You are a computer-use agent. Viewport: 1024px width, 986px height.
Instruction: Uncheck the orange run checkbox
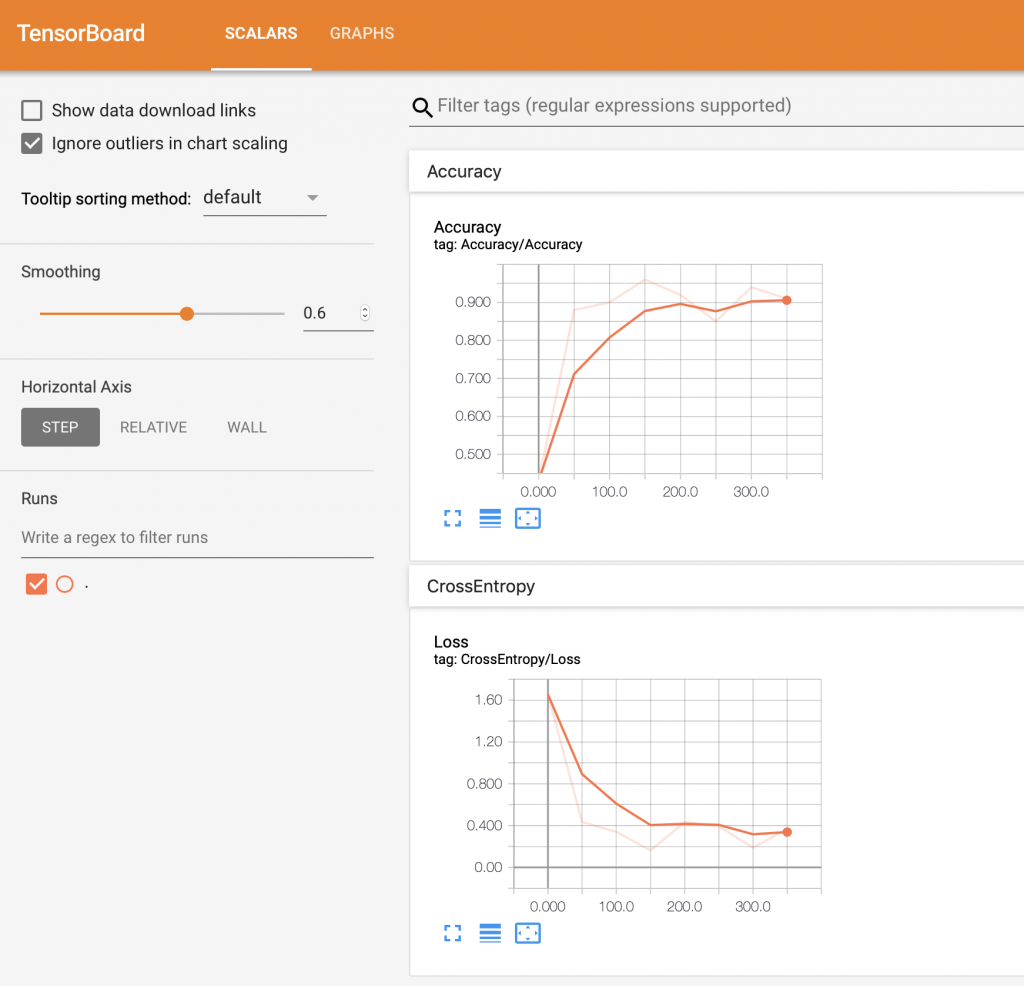37,584
